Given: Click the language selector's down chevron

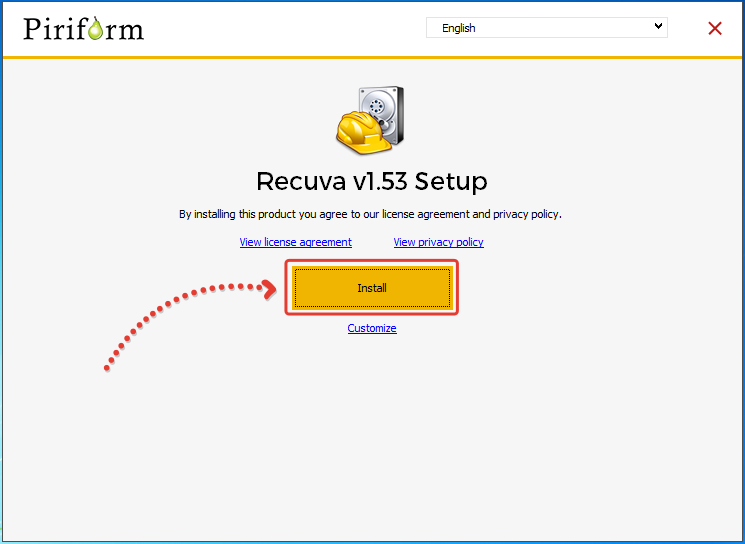Looking at the screenshot, I should pos(658,27).
